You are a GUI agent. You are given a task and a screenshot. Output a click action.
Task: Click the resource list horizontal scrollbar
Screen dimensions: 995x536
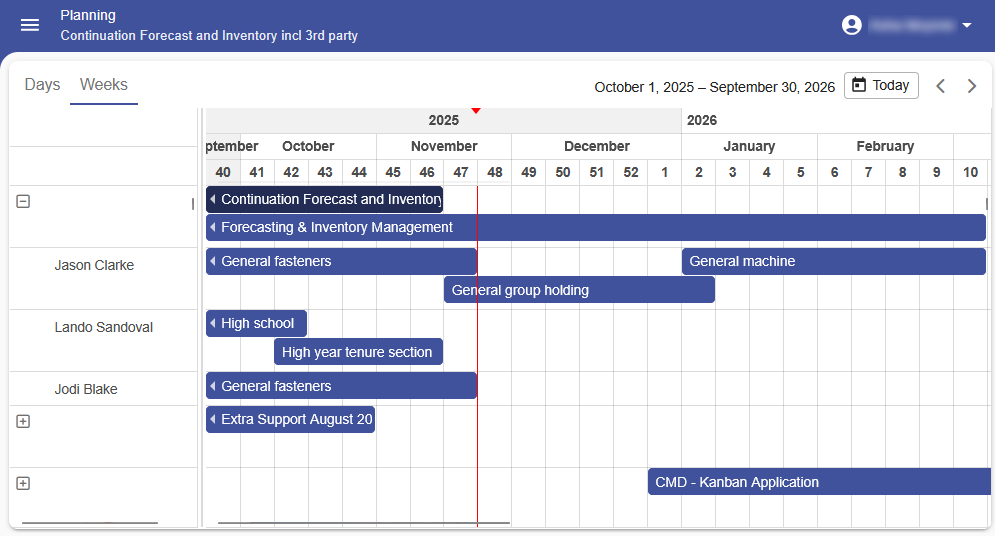tap(89, 523)
